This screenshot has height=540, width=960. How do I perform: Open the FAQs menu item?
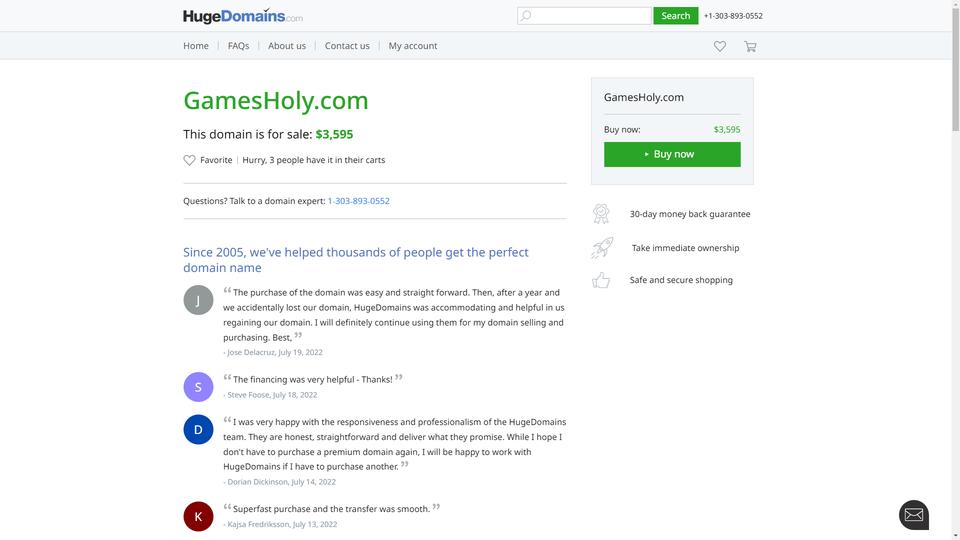point(238,46)
